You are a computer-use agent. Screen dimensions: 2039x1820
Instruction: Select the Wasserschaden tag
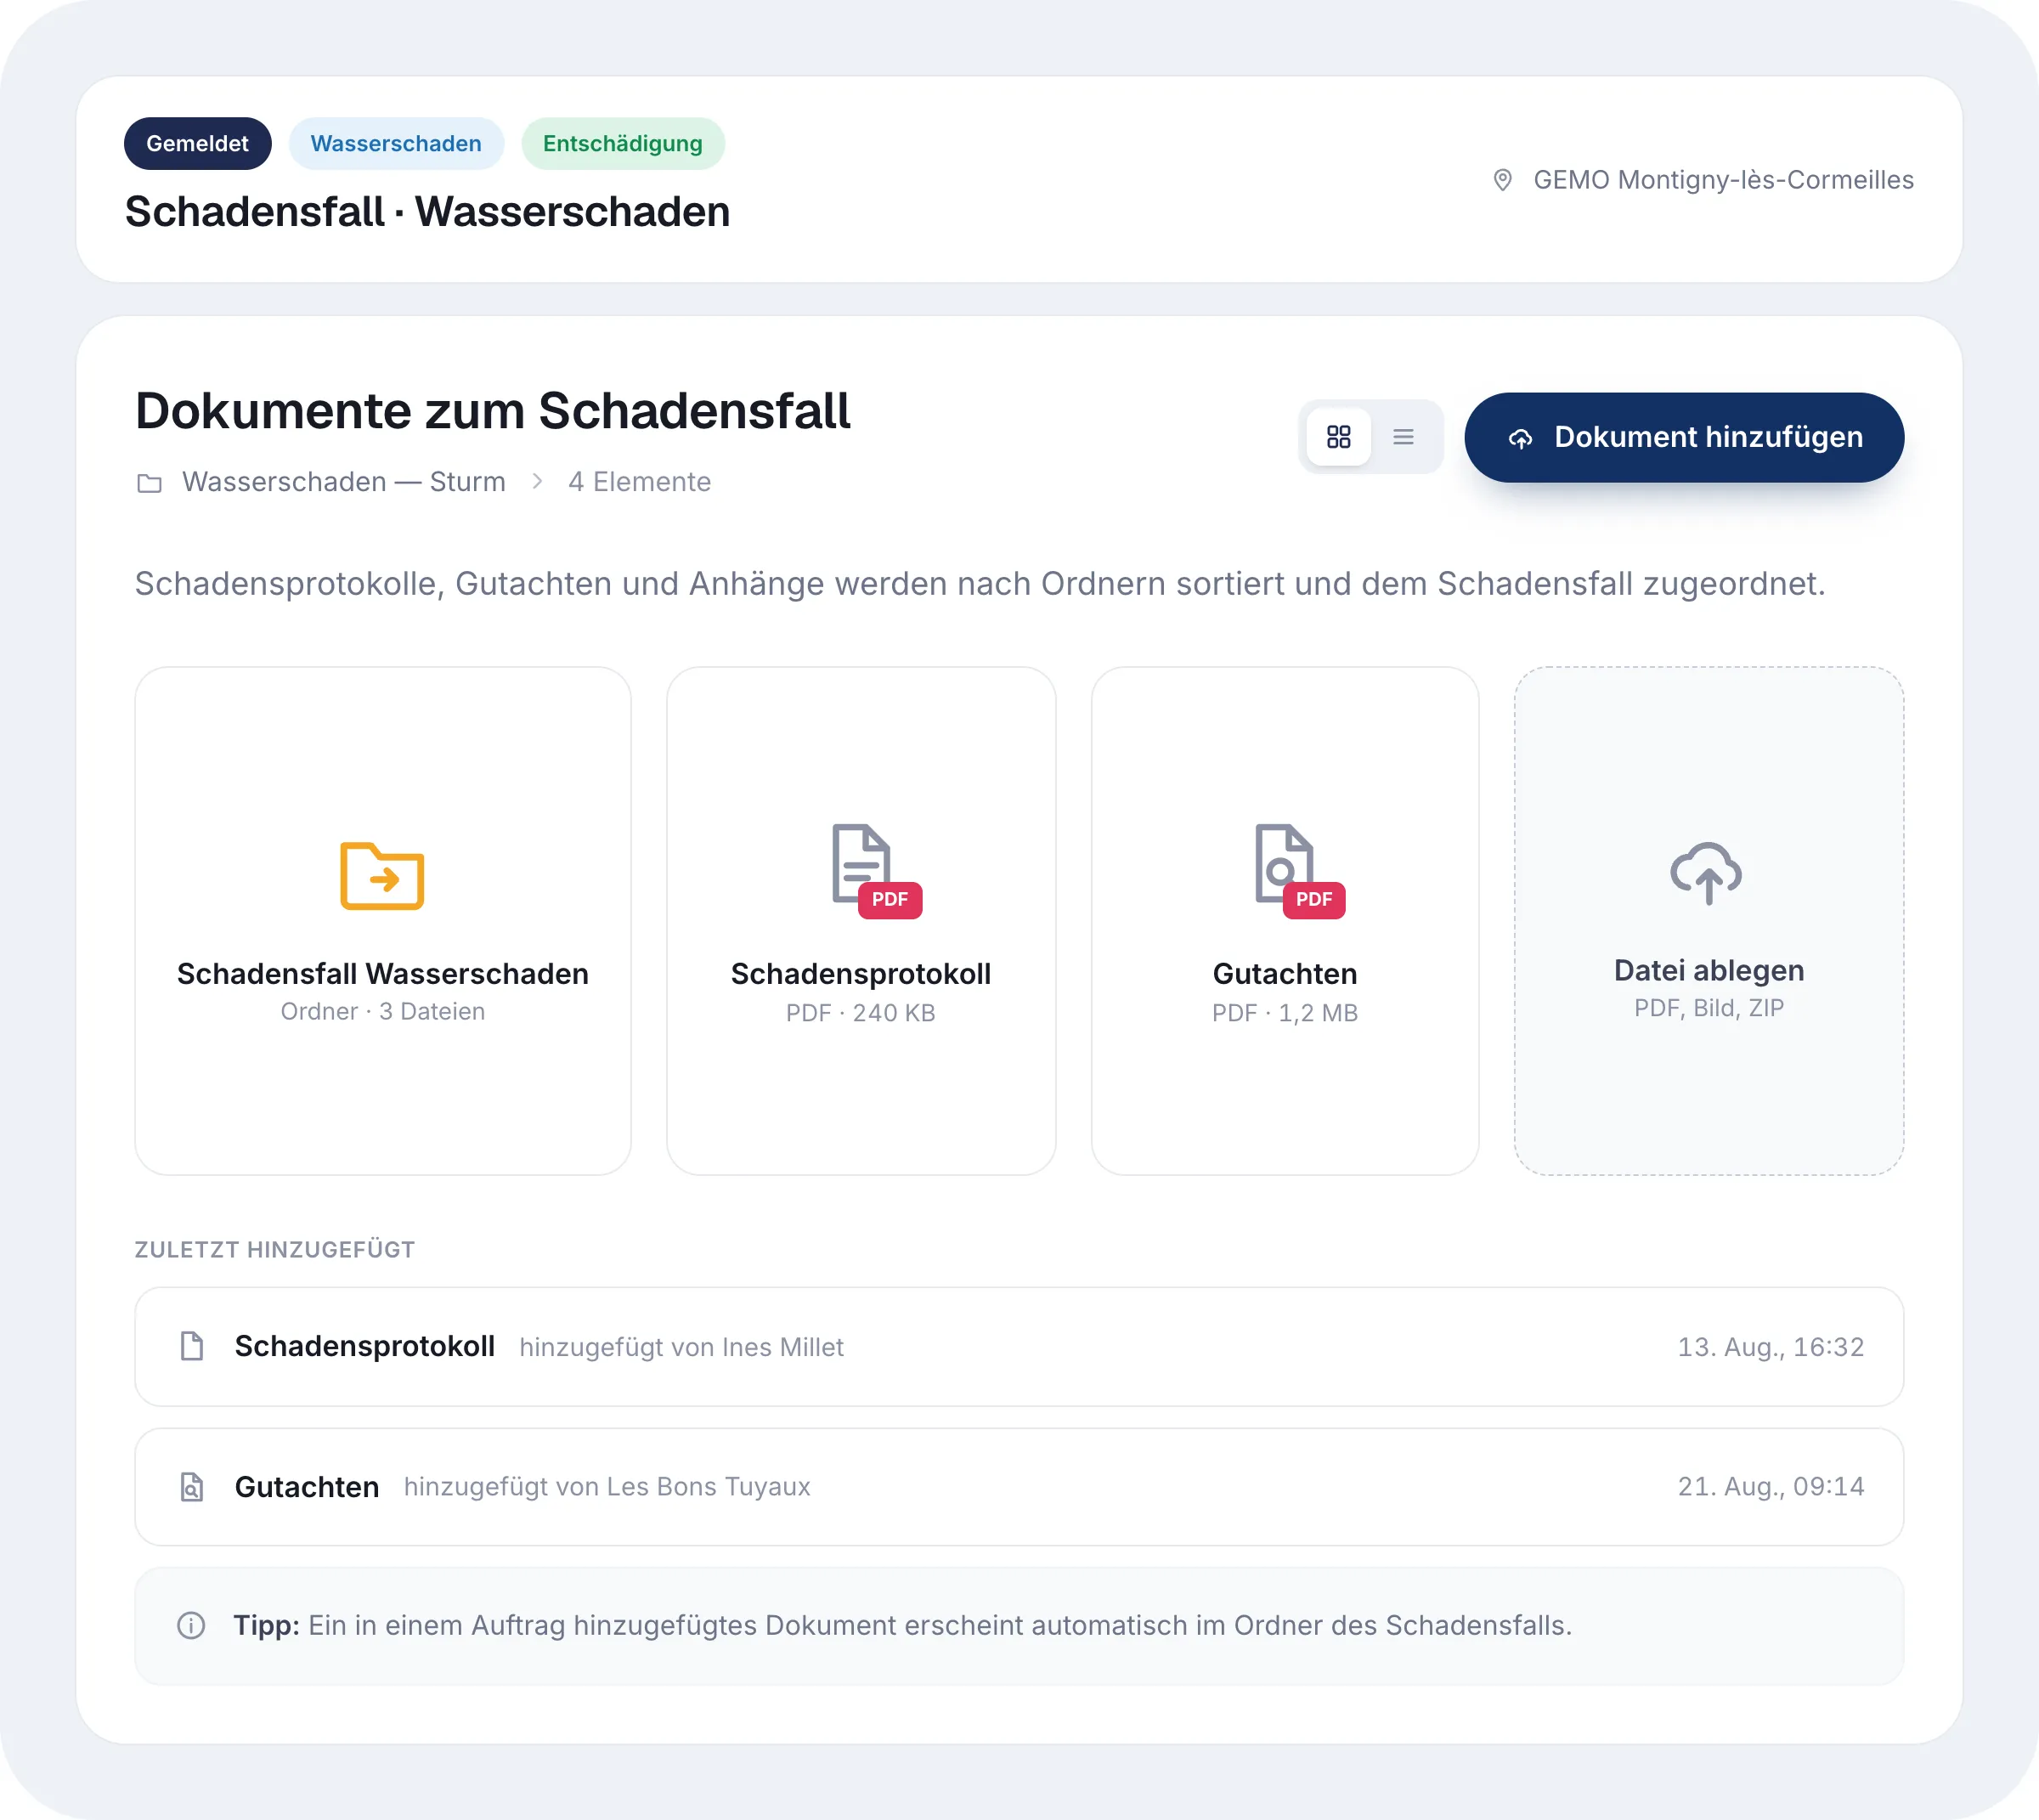396,143
